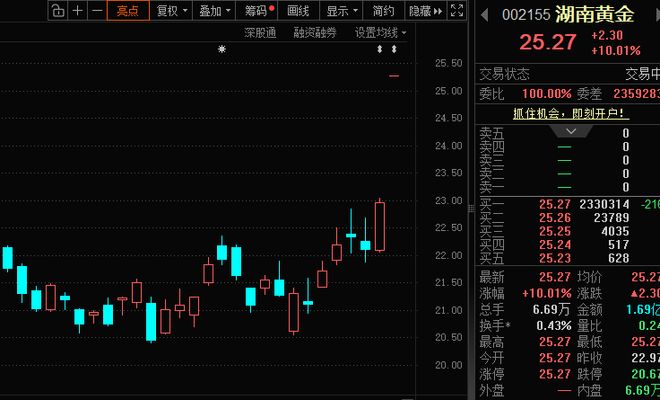Switch to 简约 simple view
Viewport: 660px width, 400px height.
click(x=383, y=11)
